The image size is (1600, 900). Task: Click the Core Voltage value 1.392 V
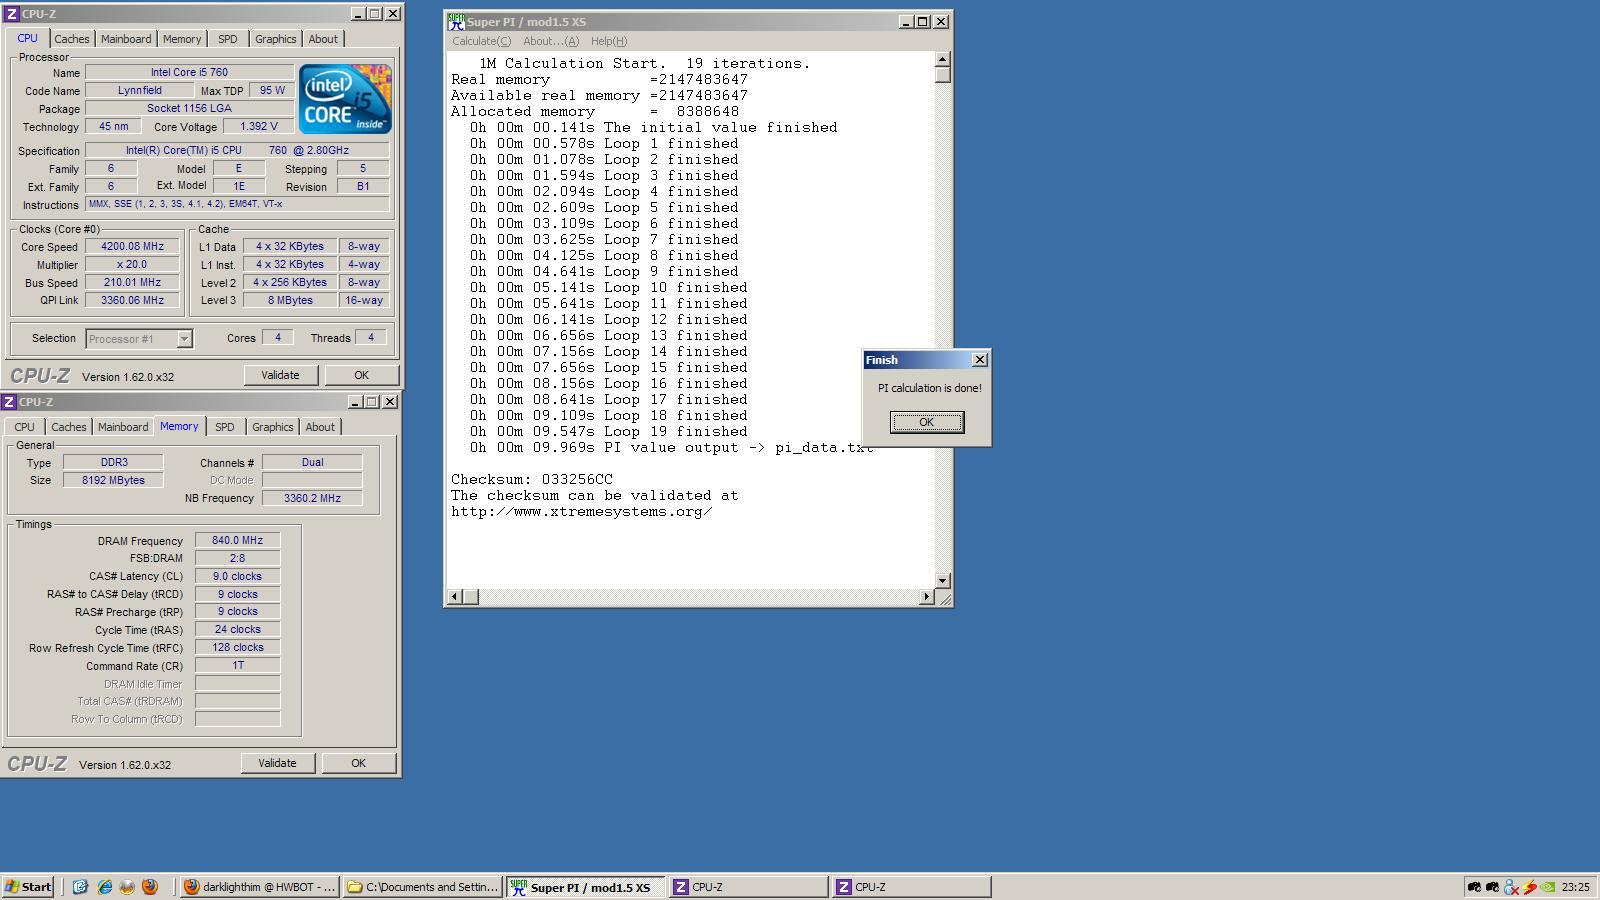tap(259, 127)
